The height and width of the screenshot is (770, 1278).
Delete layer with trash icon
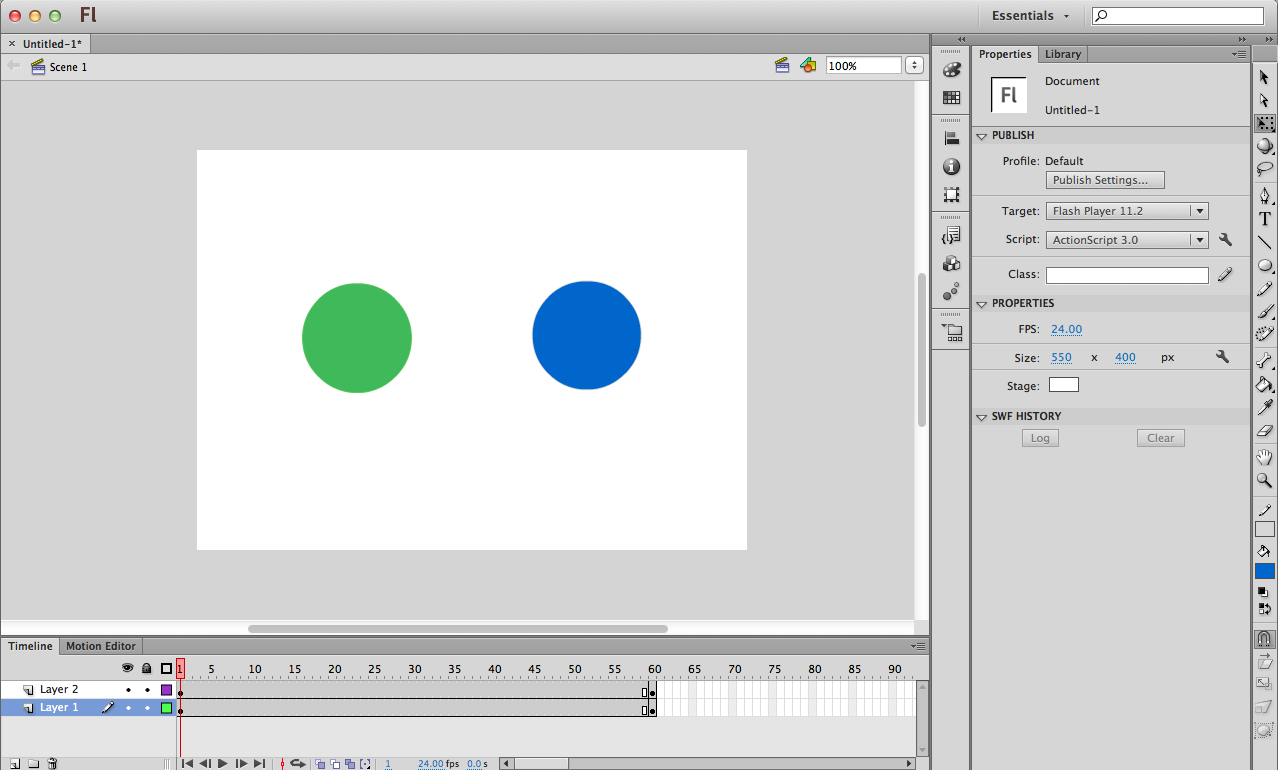pyautogui.click(x=52, y=764)
